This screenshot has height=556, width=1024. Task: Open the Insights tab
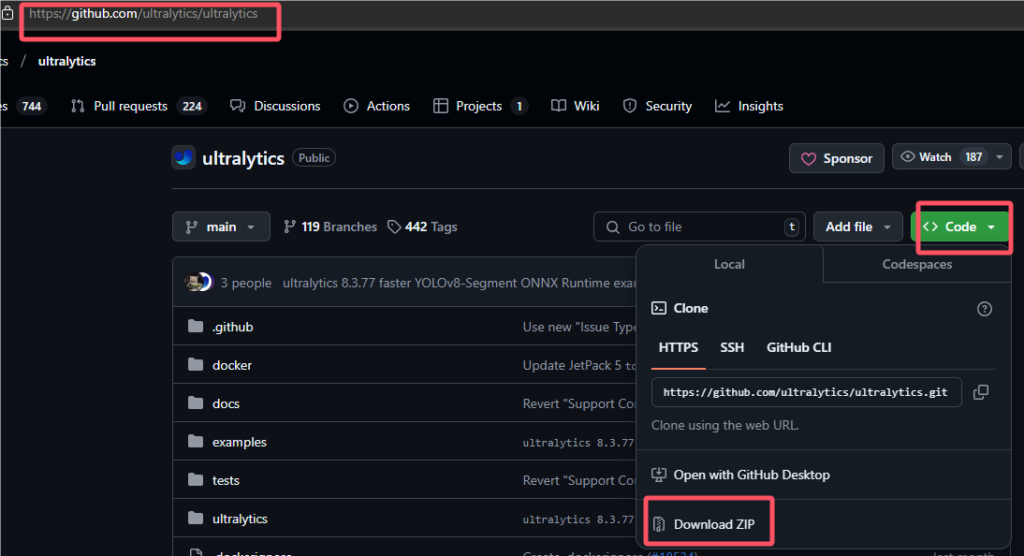click(749, 106)
